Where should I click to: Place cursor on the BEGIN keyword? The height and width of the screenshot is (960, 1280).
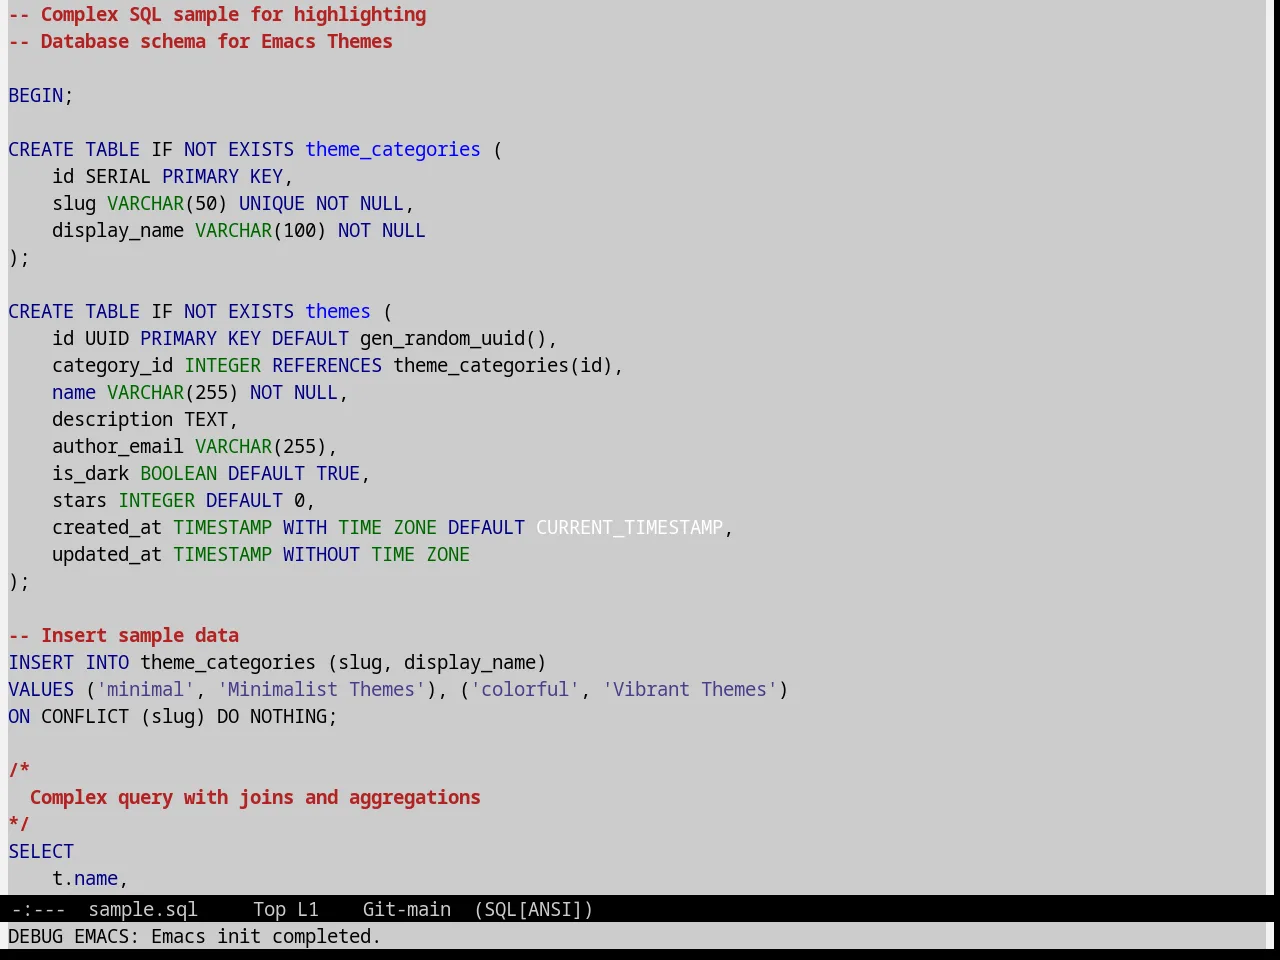point(36,96)
